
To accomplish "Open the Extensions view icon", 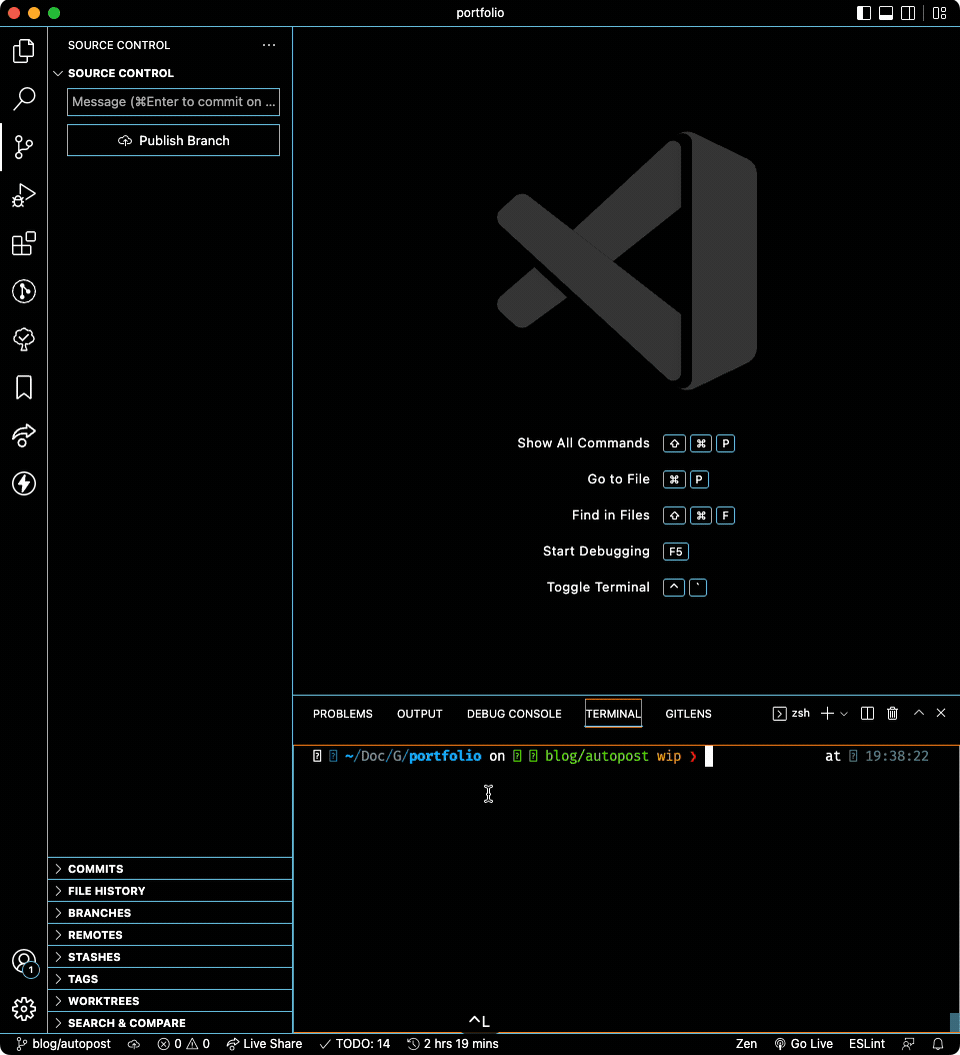I will point(23,243).
